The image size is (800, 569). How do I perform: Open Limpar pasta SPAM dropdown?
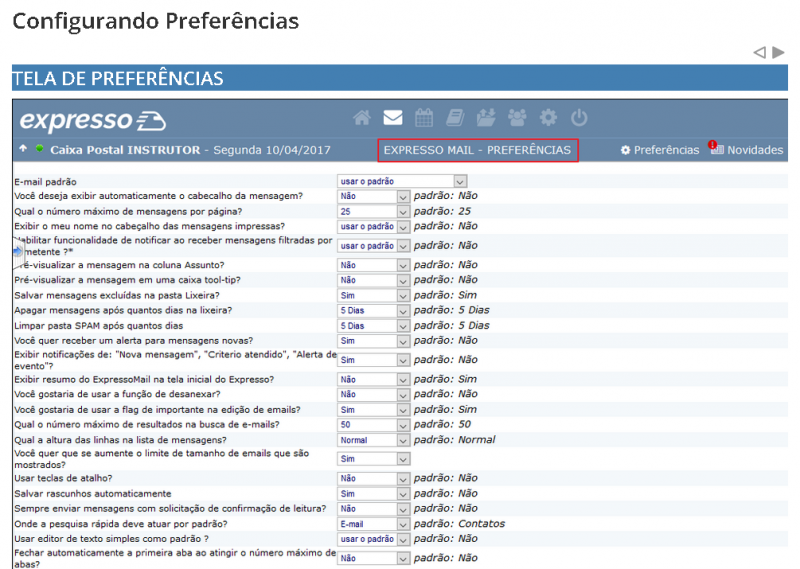click(x=373, y=326)
